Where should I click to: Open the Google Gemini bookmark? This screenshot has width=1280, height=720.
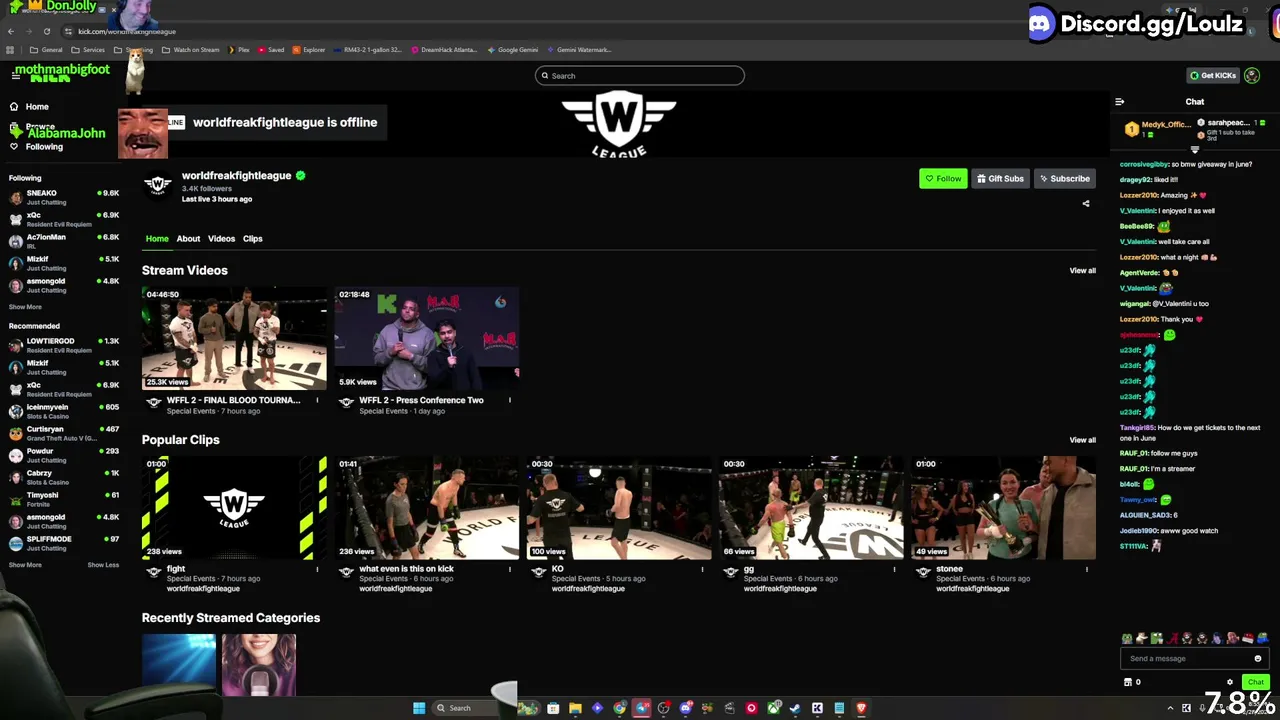pos(512,50)
